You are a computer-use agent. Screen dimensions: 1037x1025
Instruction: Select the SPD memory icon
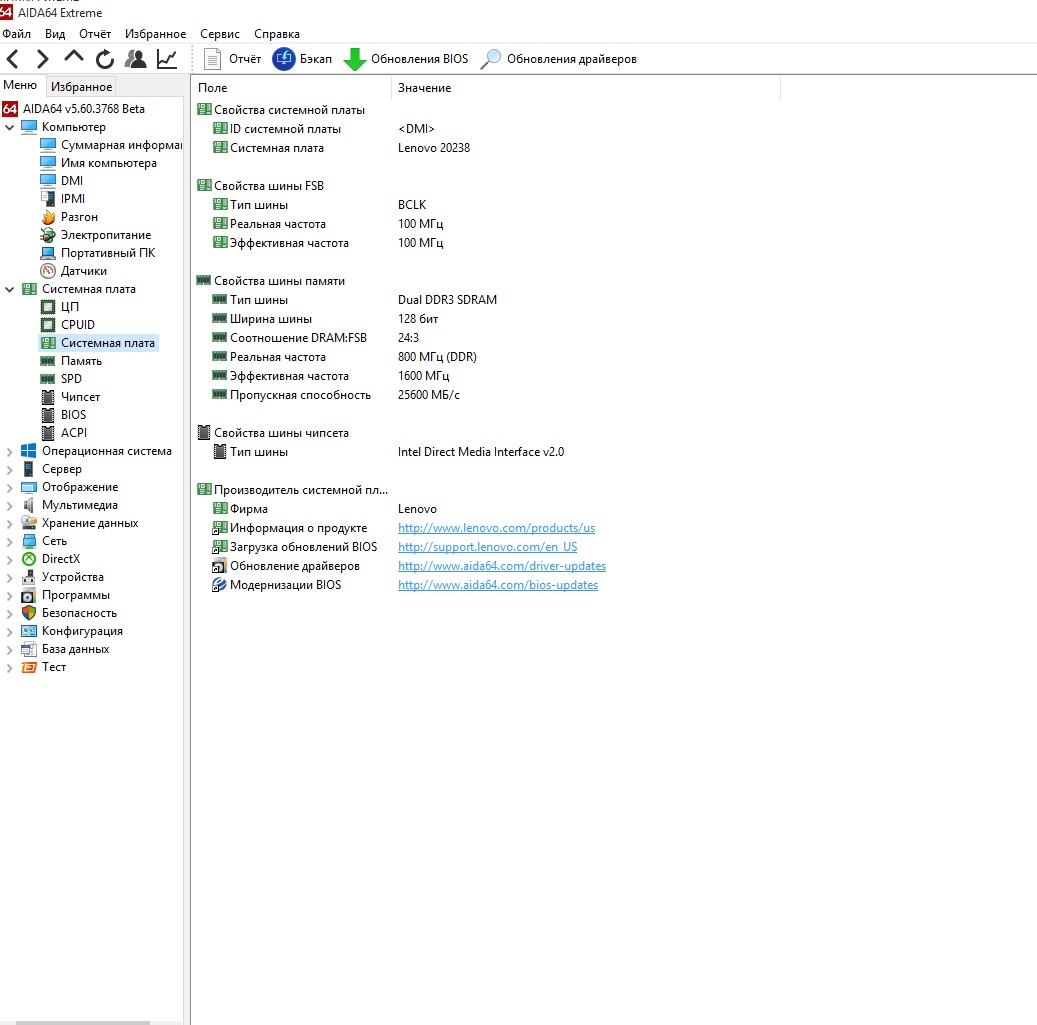[48, 379]
